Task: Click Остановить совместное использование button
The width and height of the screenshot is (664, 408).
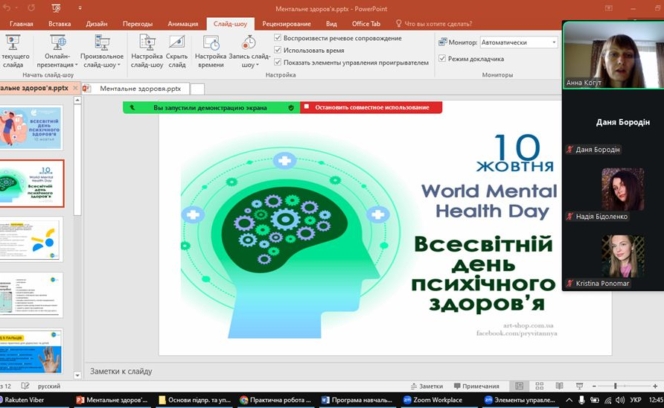Action: 370,107
